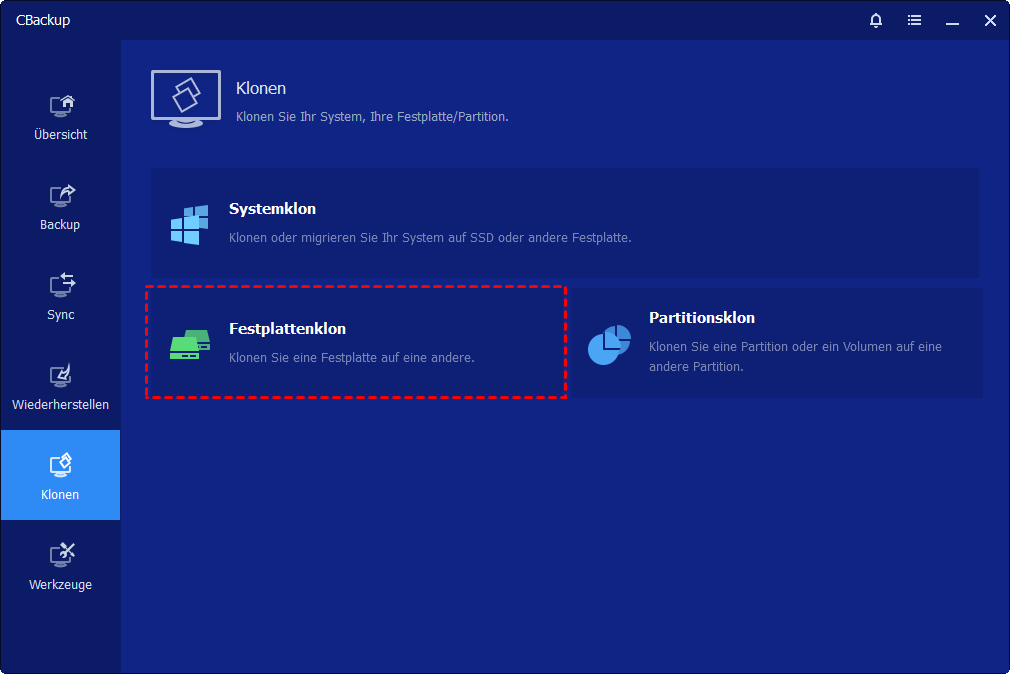Click the Übersicht house-monitor icon in sidebar

pyautogui.click(x=61, y=105)
